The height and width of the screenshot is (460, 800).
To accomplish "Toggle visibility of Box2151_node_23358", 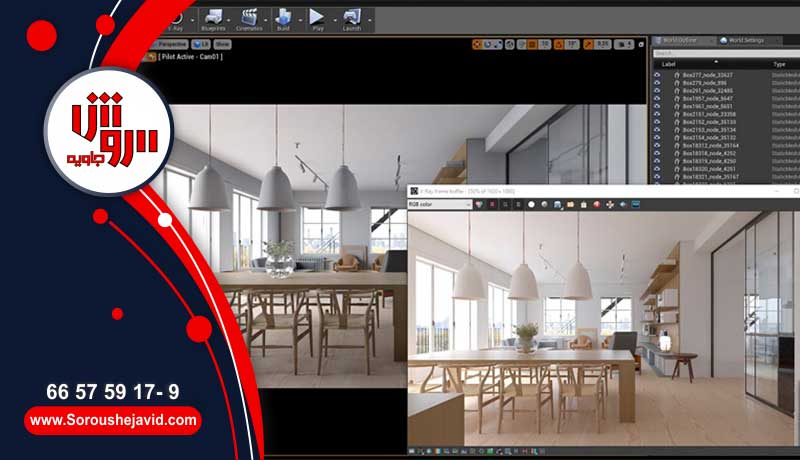I will click(x=657, y=115).
